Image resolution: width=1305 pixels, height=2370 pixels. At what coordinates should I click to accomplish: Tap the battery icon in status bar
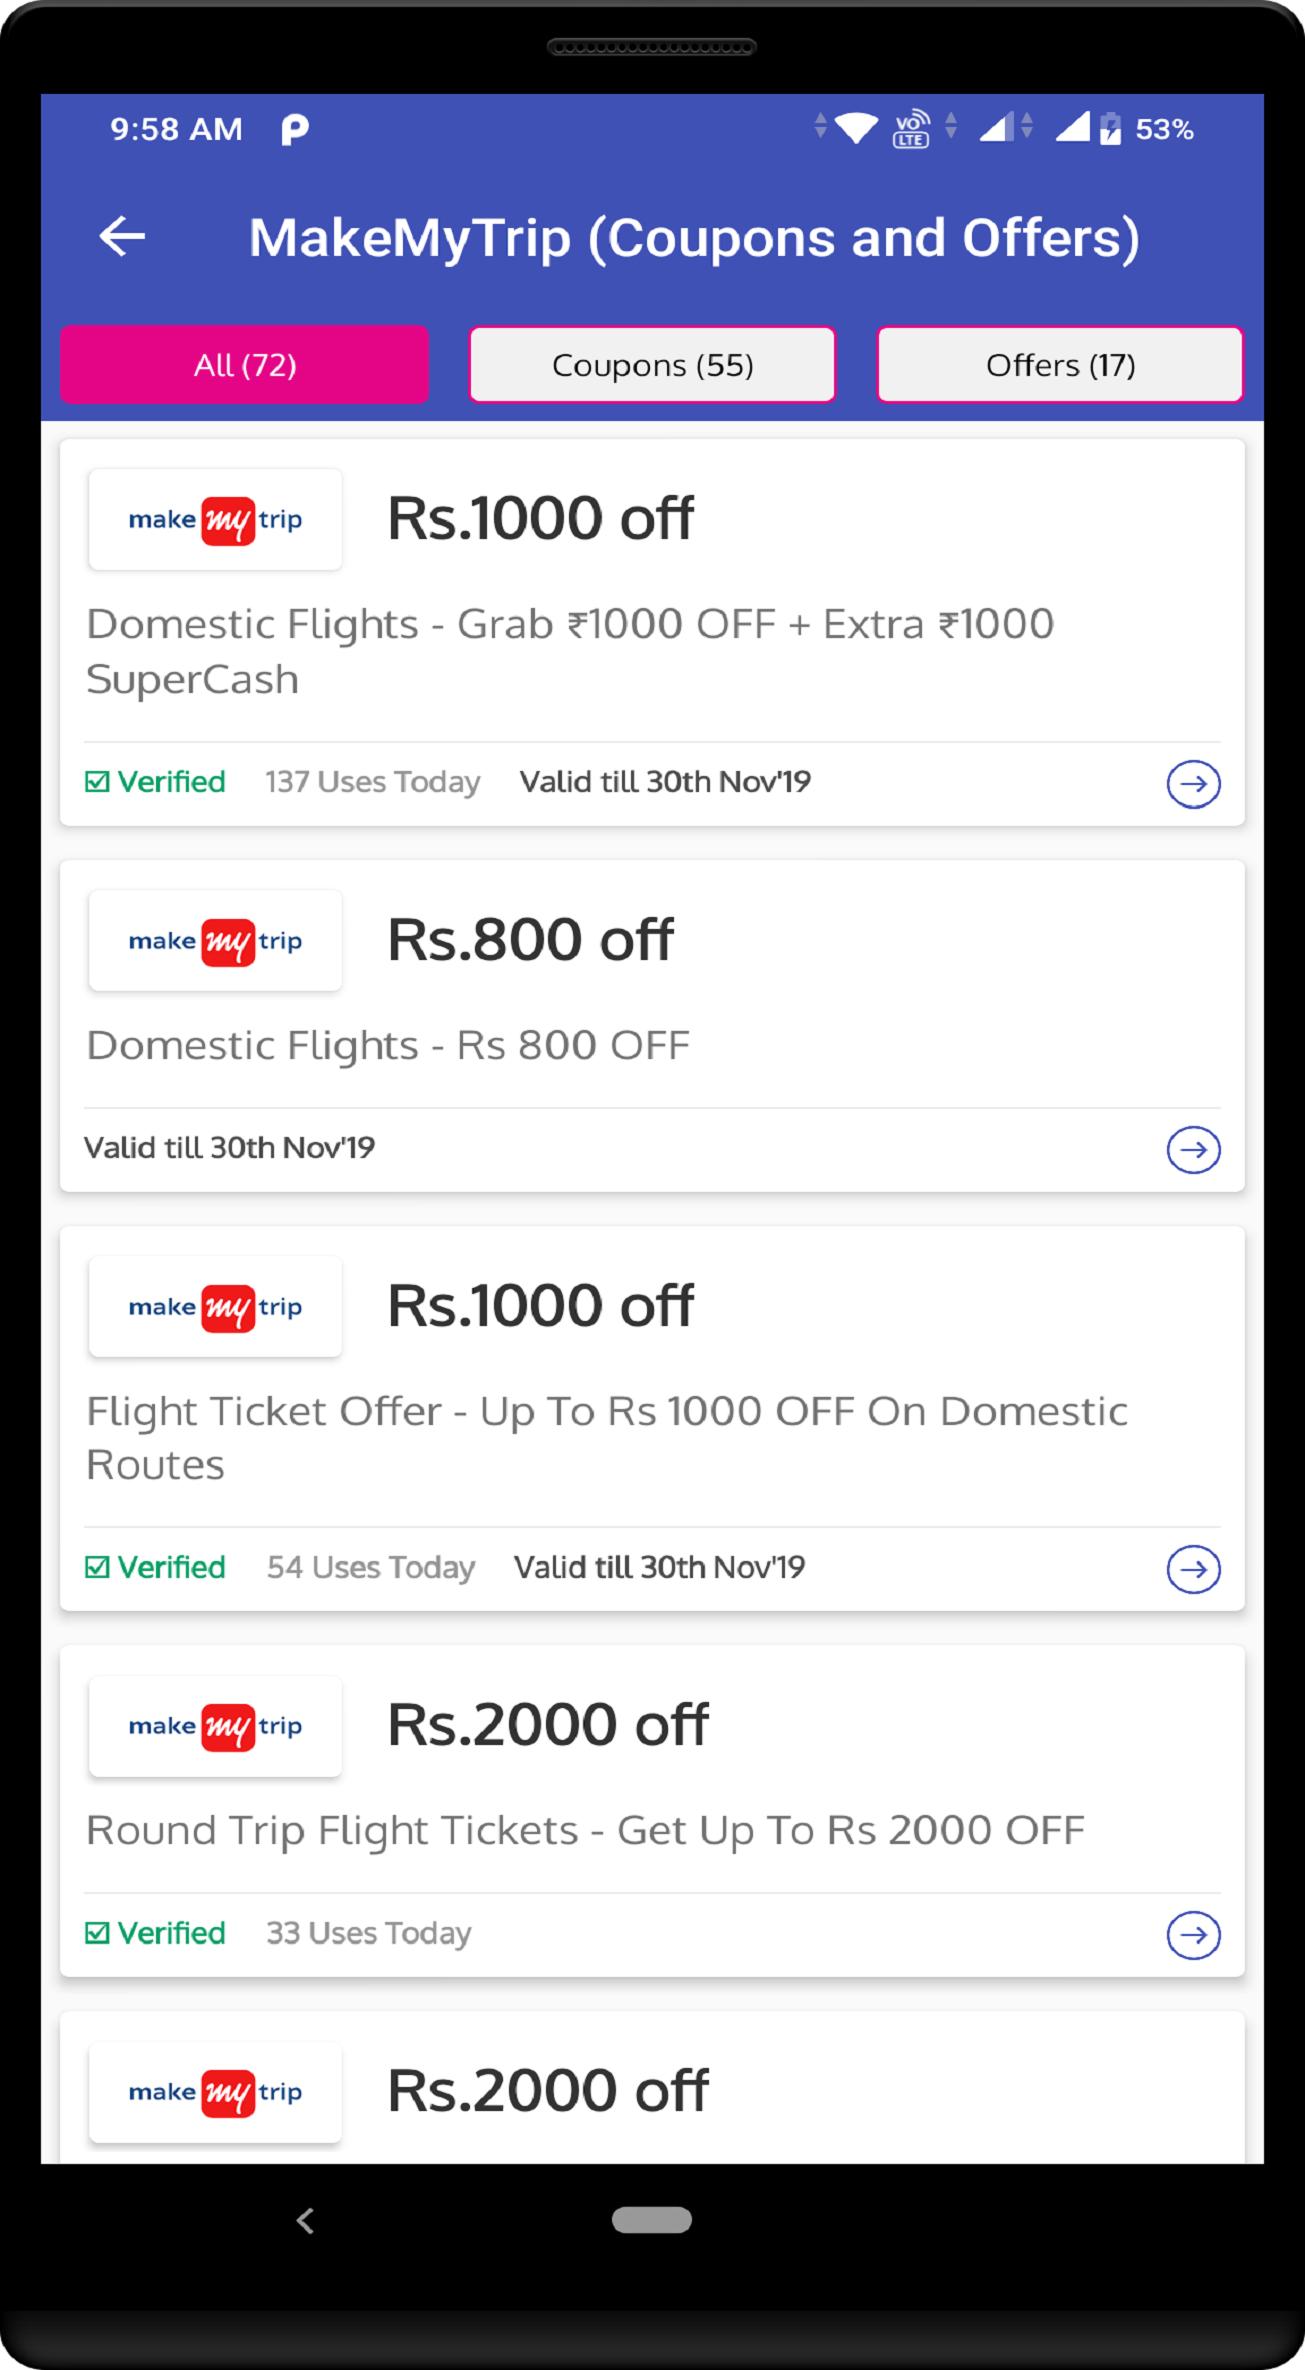(1110, 129)
